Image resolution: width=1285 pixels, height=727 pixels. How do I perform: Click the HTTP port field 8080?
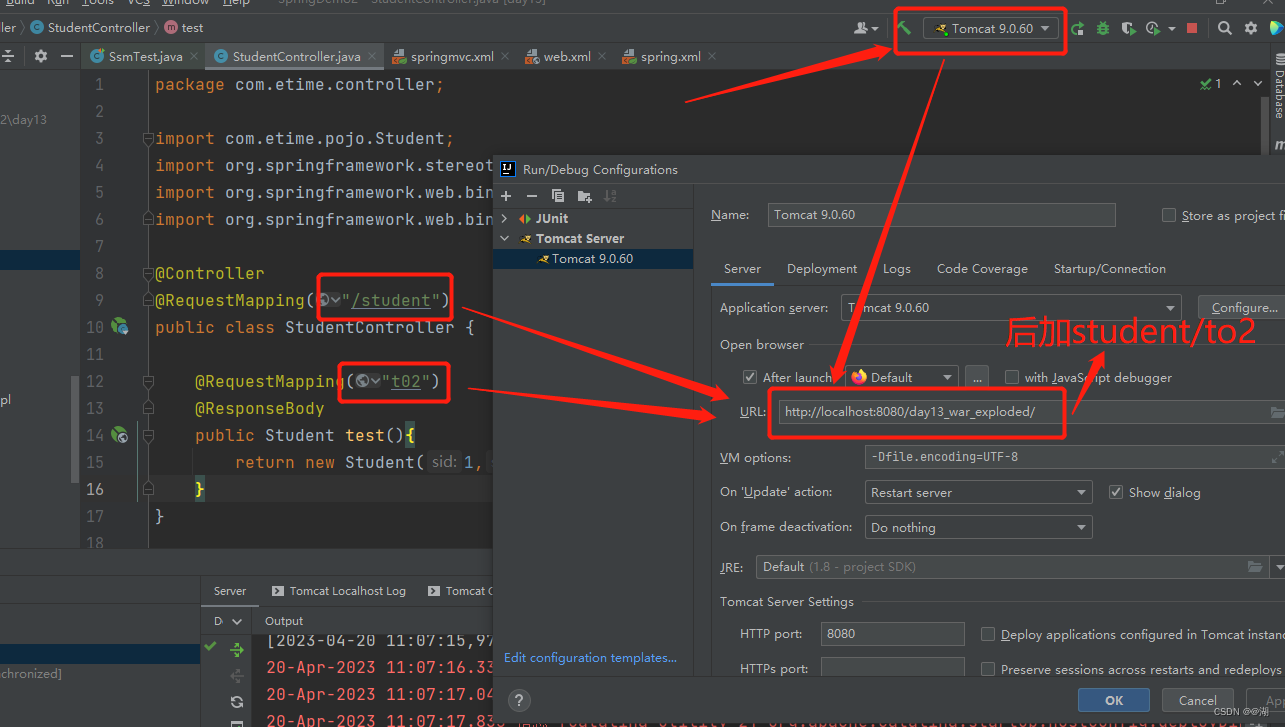tap(892, 634)
